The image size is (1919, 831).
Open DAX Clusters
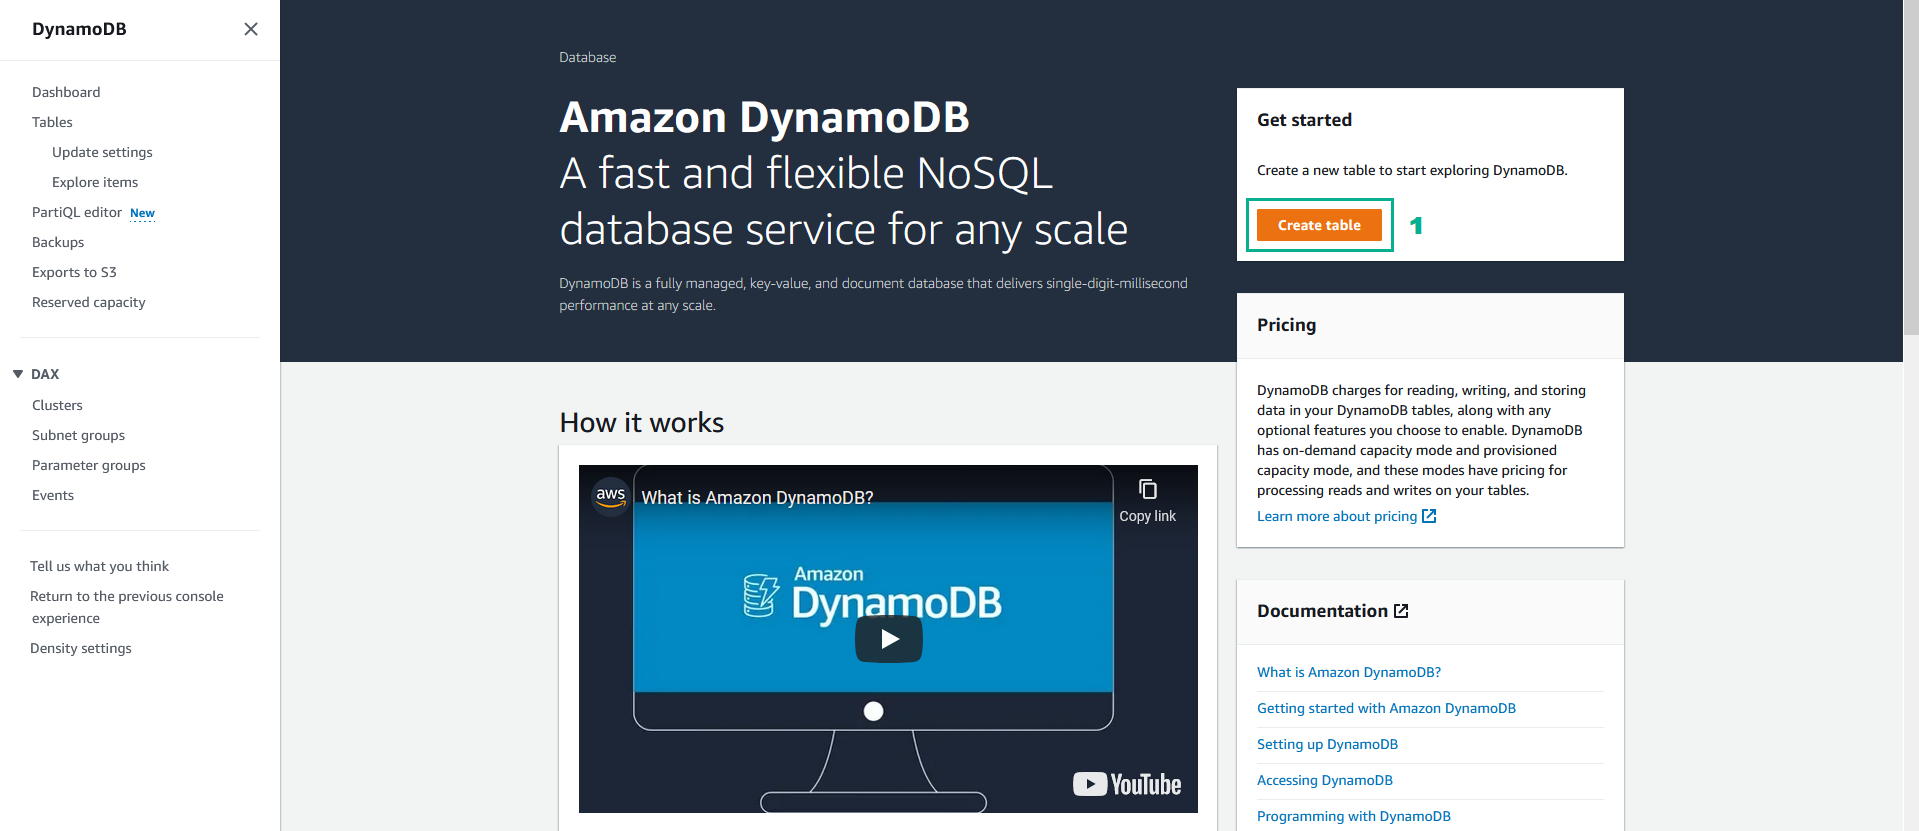(x=57, y=405)
